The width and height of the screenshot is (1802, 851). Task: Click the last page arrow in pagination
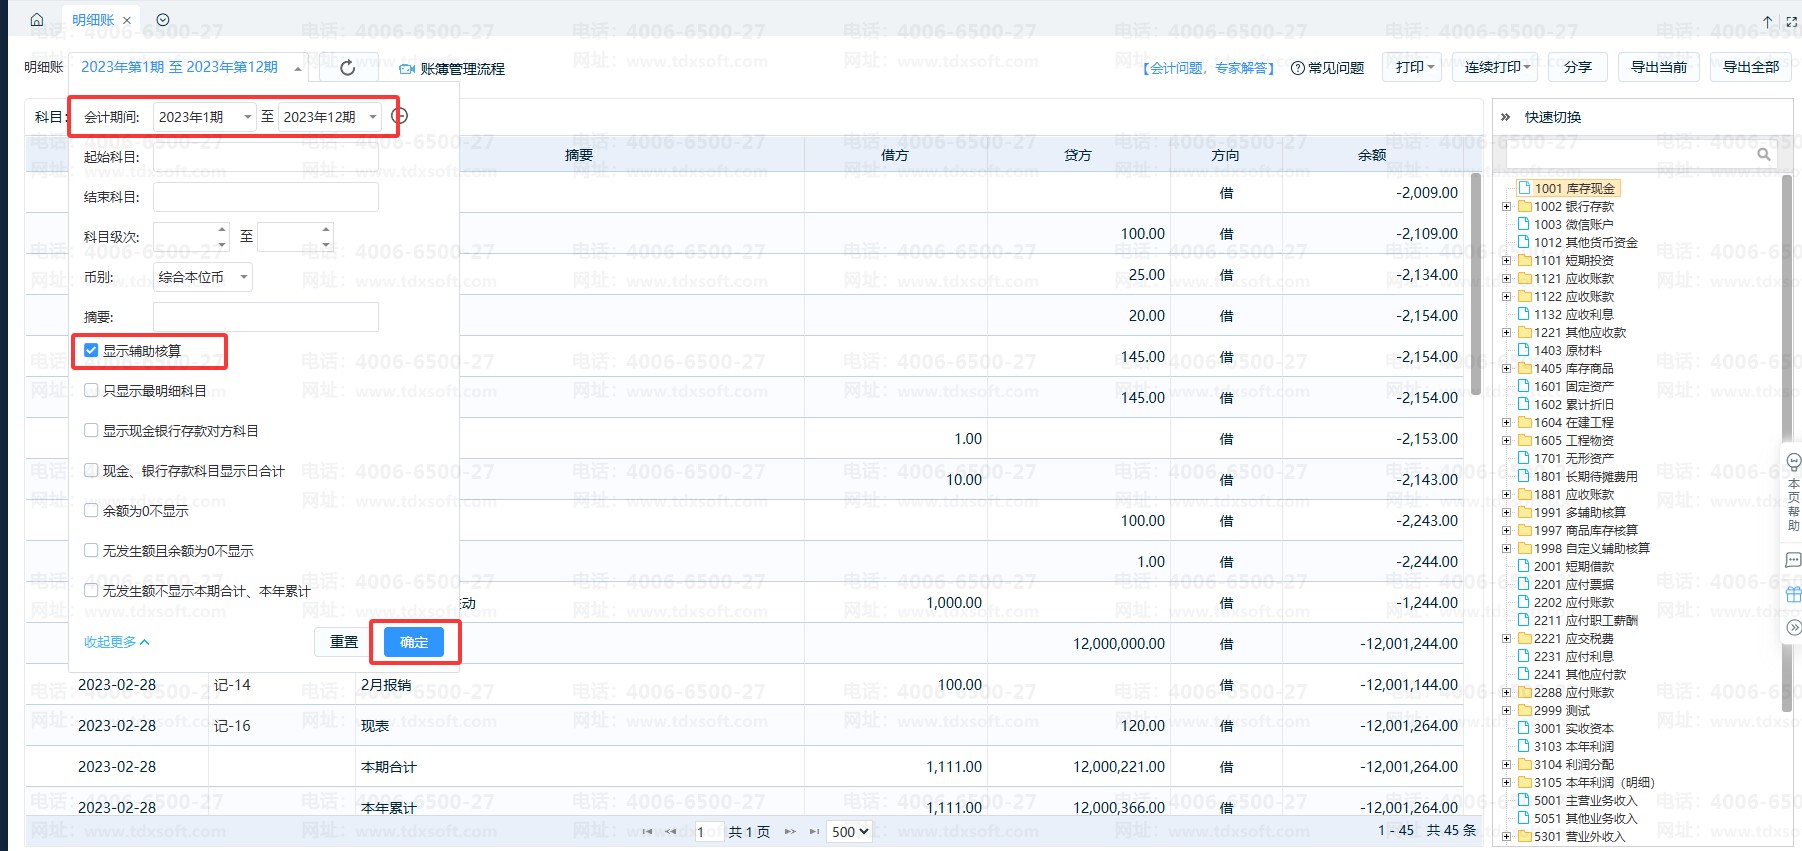(814, 831)
